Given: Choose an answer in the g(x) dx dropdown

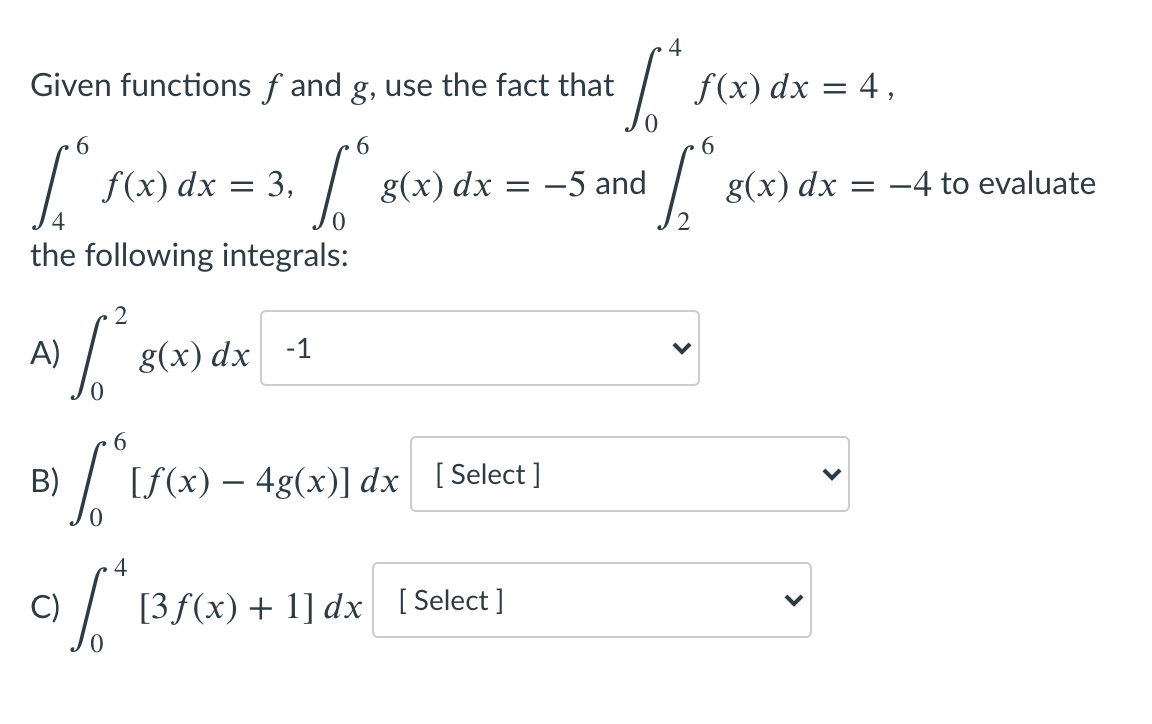Looking at the screenshot, I should pos(480,347).
